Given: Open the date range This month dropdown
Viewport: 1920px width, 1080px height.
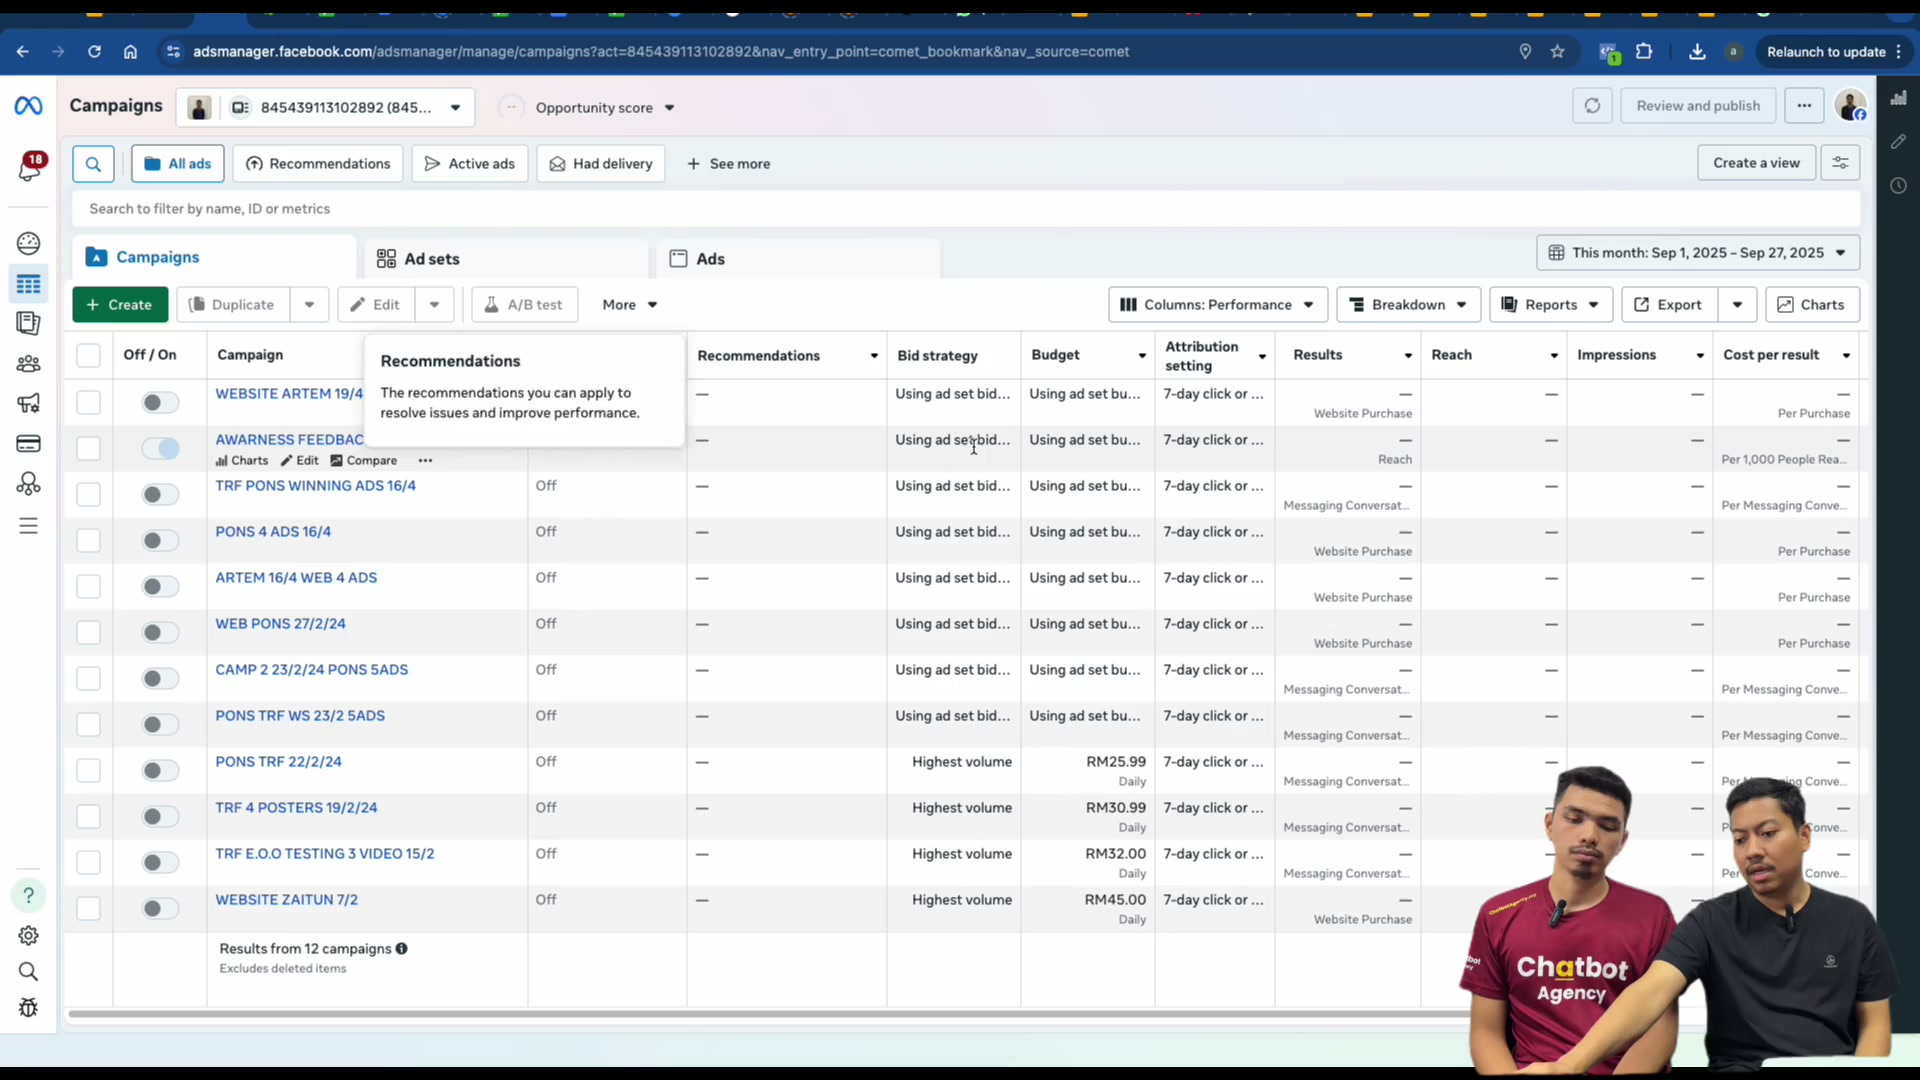Looking at the screenshot, I should [1698, 253].
